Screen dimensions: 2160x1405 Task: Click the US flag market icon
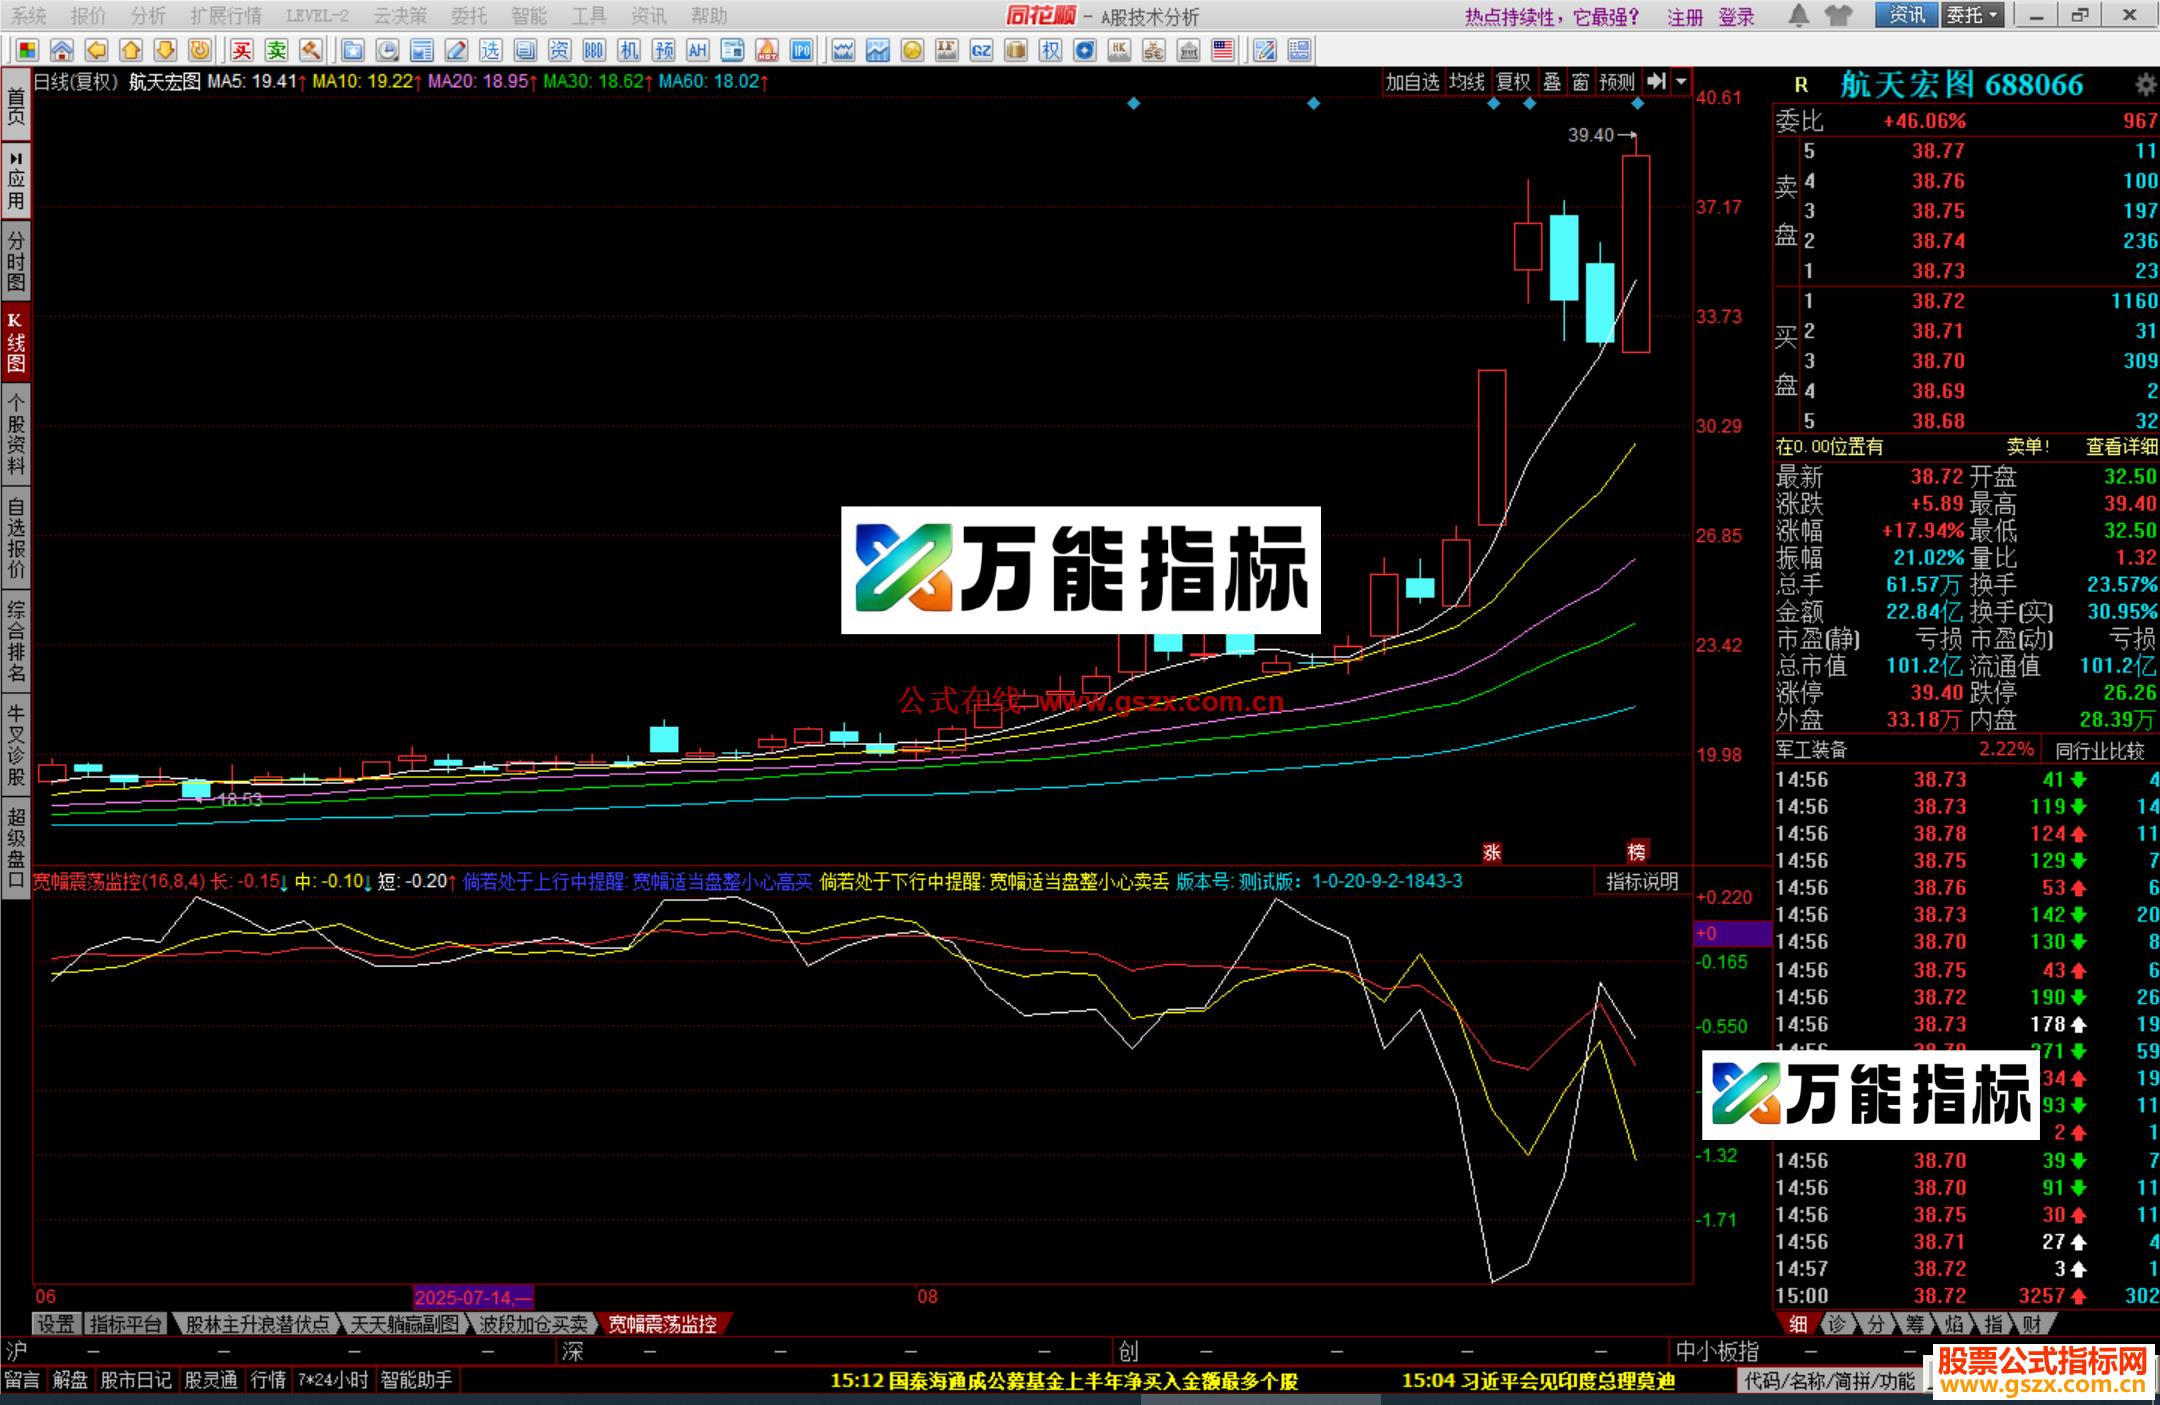tap(1223, 50)
